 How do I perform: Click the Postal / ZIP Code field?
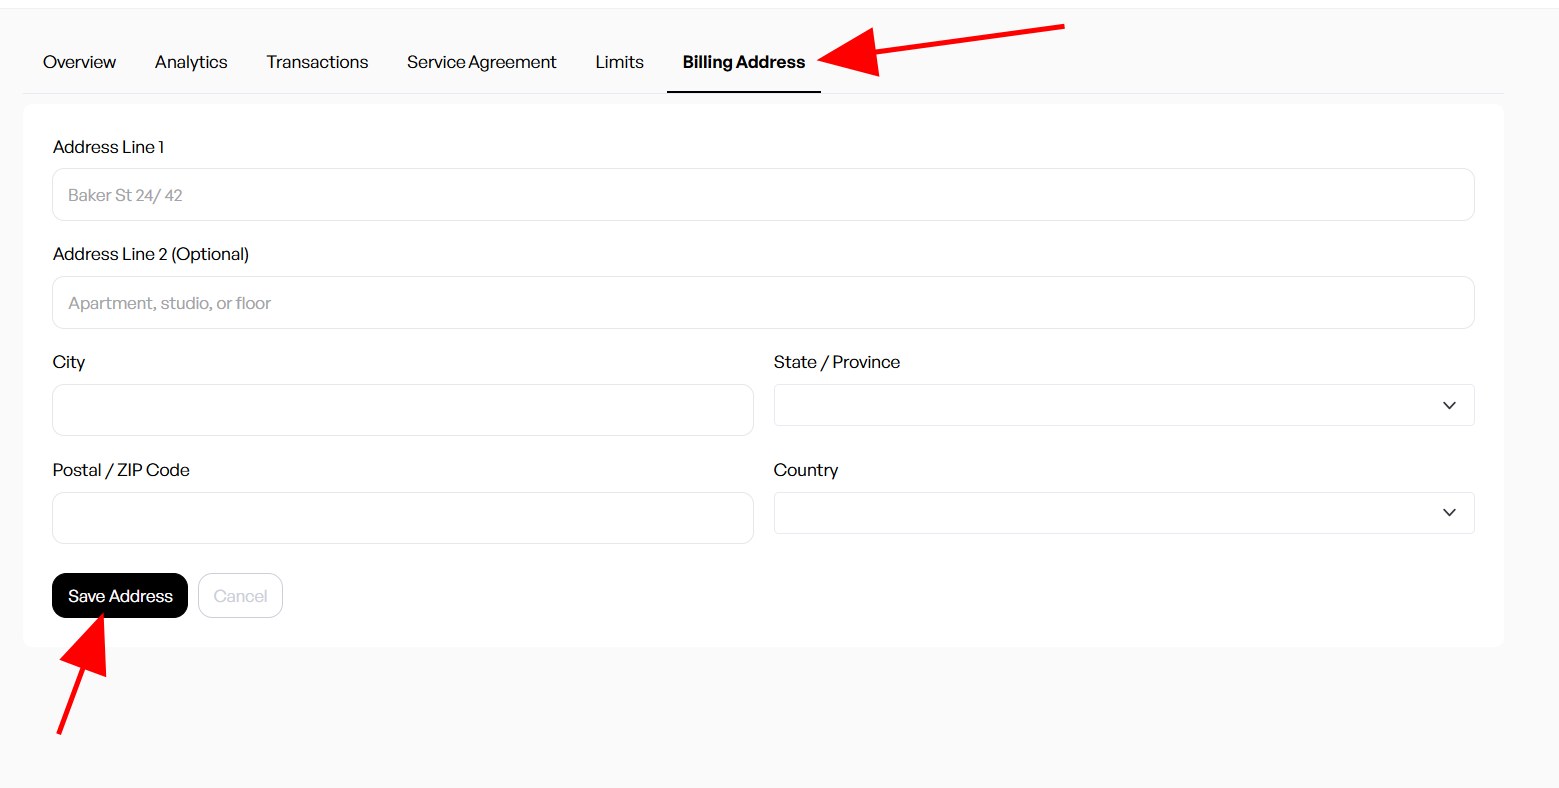point(402,518)
